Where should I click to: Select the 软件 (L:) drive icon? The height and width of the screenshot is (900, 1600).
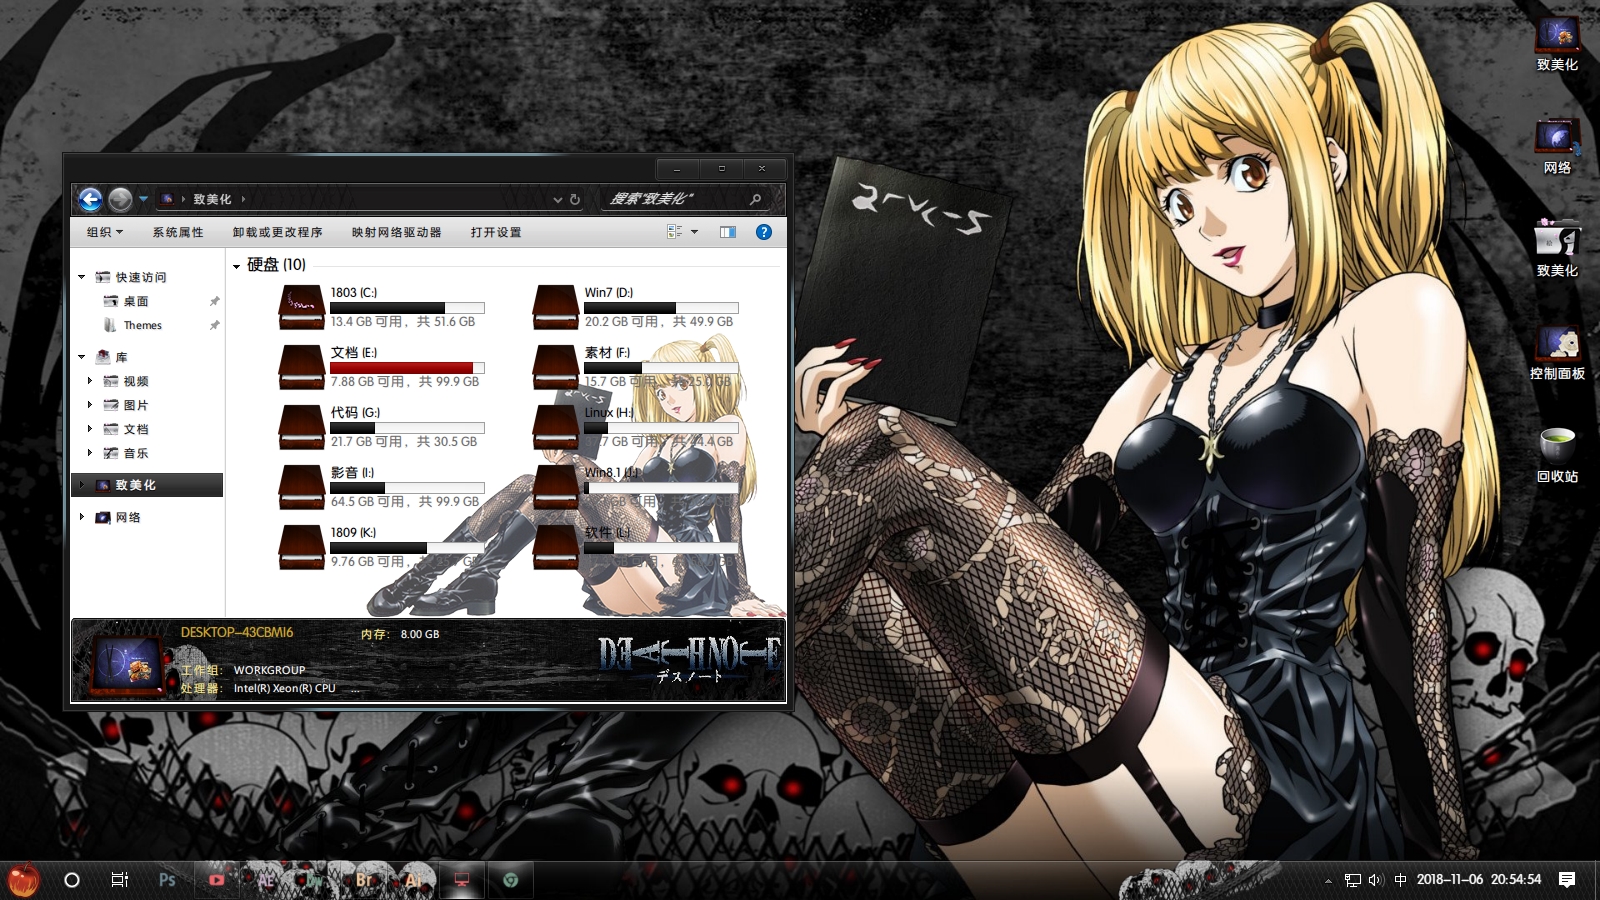pos(556,547)
